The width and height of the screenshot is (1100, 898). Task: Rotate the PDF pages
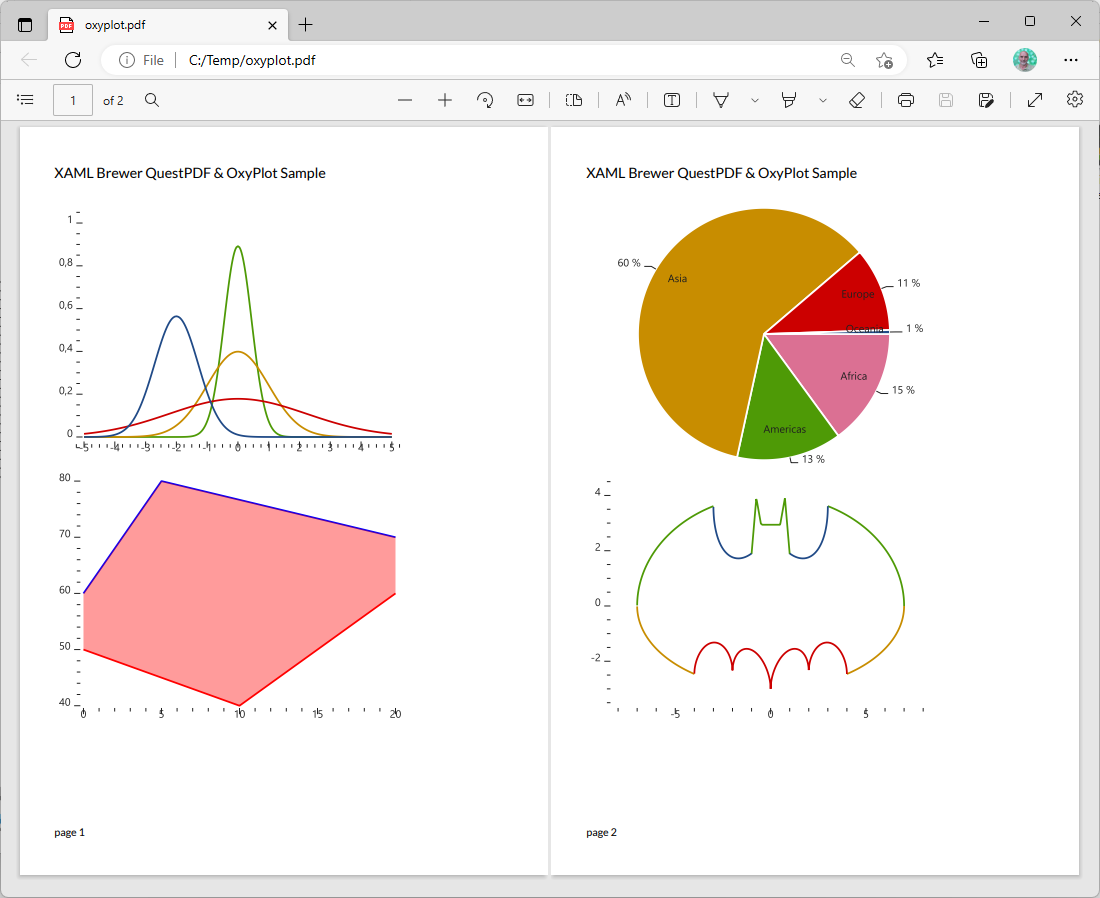pyautogui.click(x=485, y=100)
